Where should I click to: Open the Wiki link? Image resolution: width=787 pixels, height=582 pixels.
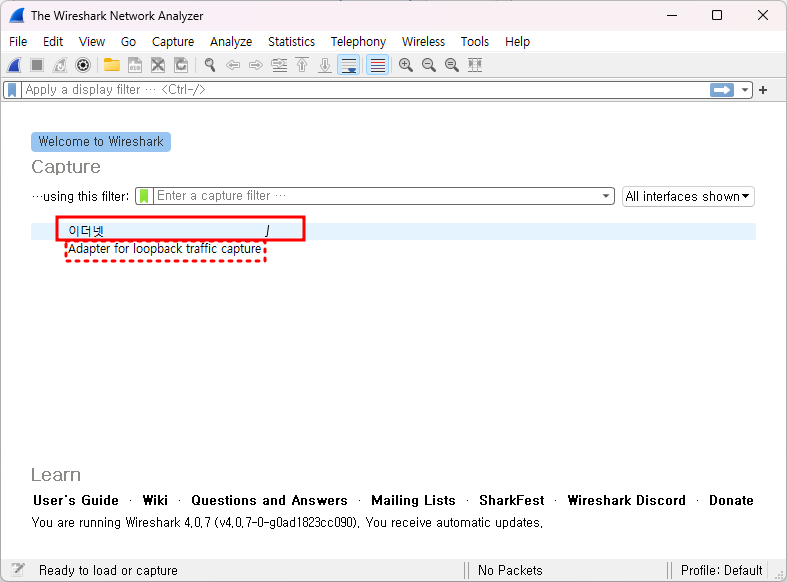tap(155, 501)
